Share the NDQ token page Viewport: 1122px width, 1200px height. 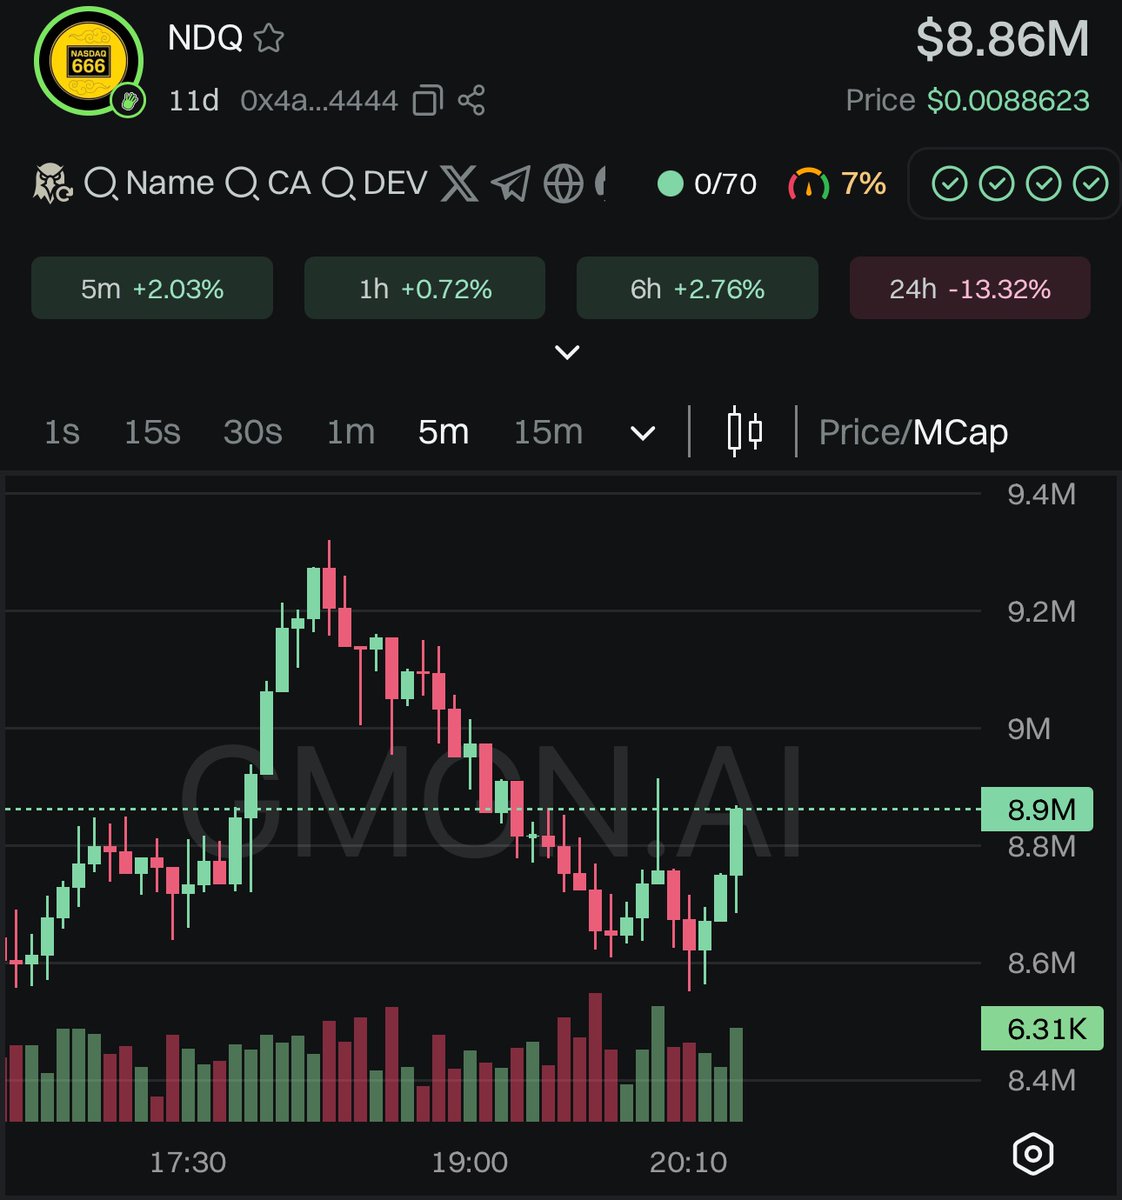(472, 100)
